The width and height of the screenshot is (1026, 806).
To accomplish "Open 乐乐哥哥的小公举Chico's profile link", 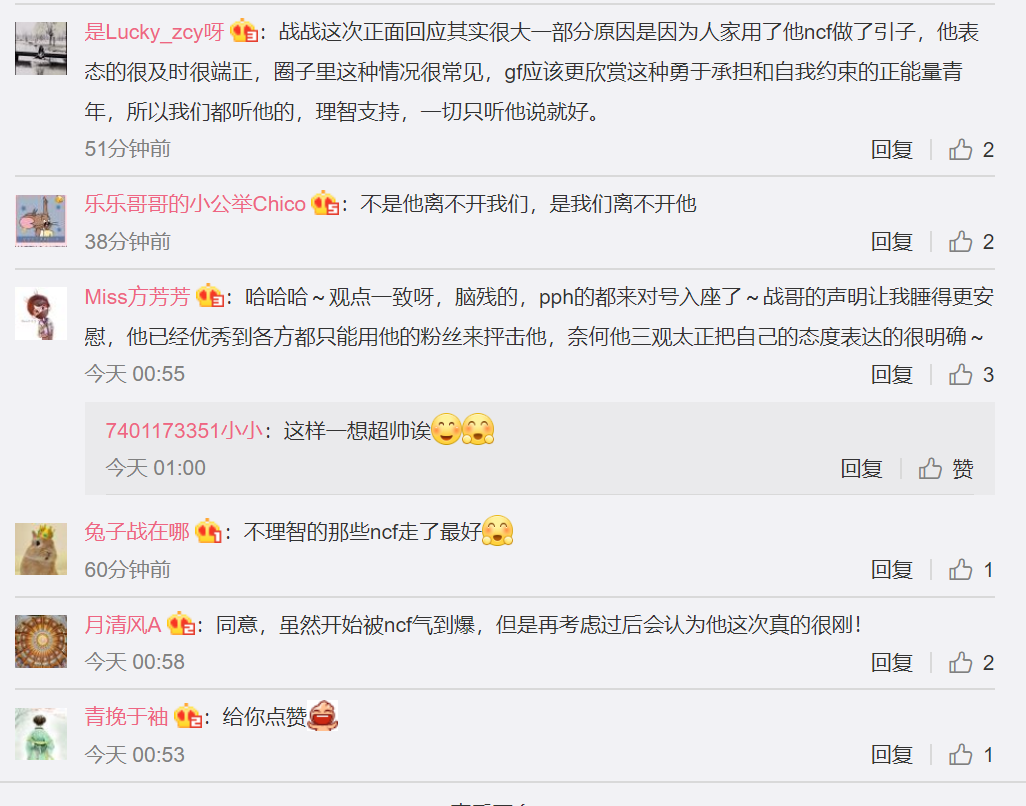I will point(195,204).
